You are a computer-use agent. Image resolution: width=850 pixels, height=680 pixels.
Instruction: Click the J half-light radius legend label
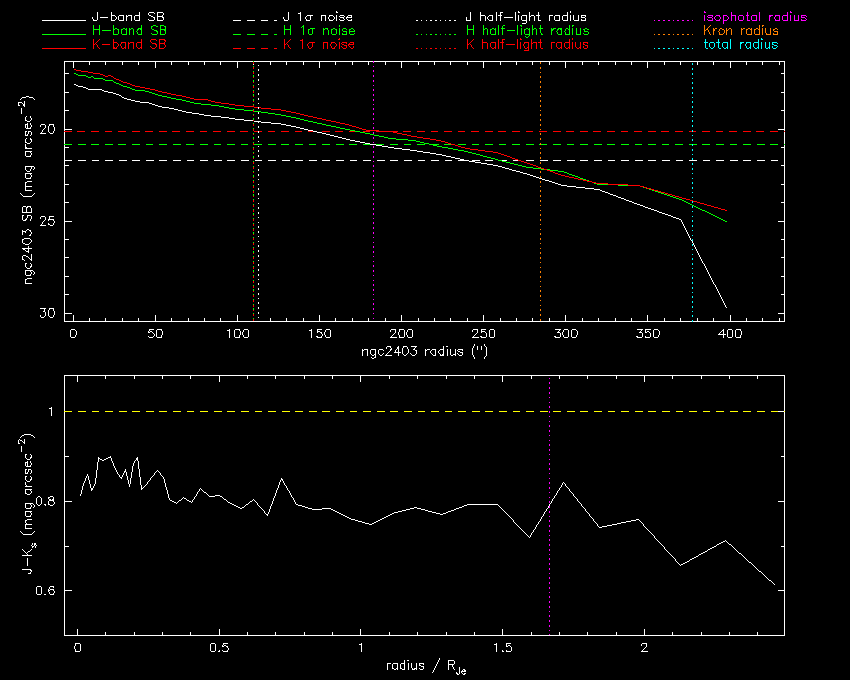[x=526, y=18]
